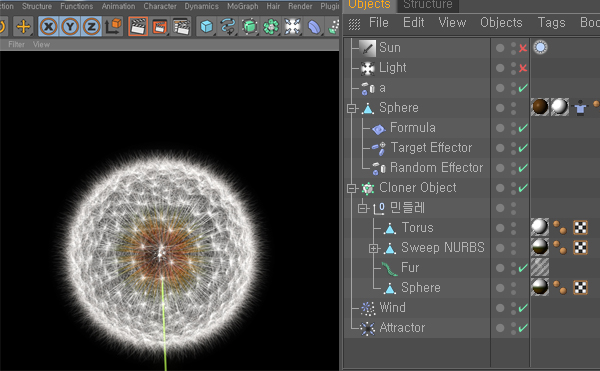Disable the Random Effector checkmark
This screenshot has height=371, width=600.
pyautogui.click(x=523, y=168)
